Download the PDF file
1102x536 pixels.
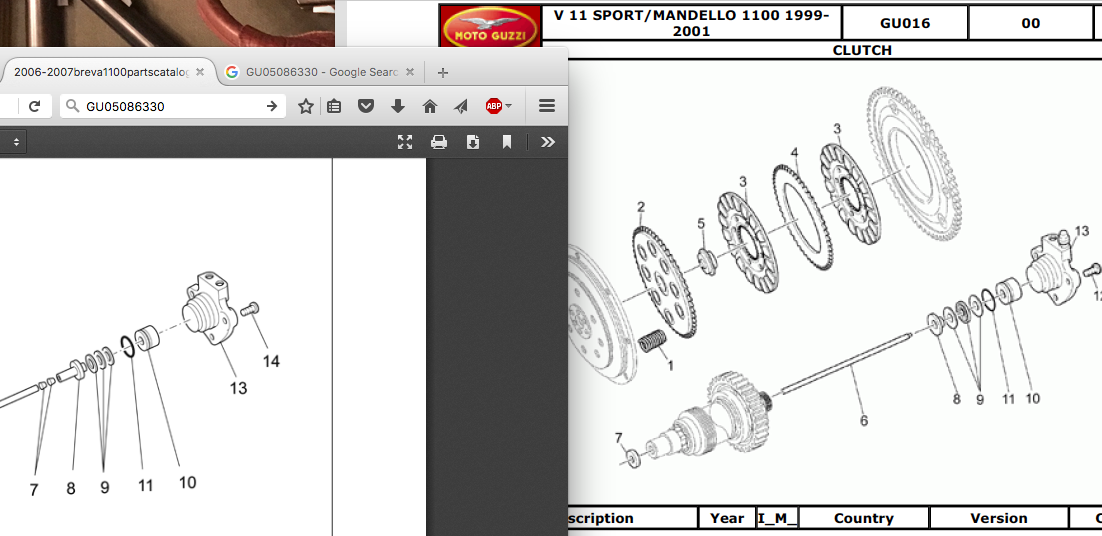[473, 142]
